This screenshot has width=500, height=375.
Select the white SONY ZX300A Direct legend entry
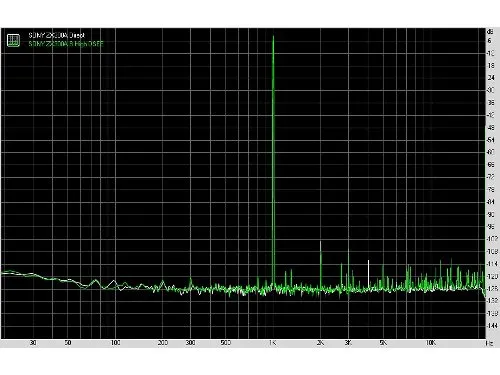tap(57, 35)
